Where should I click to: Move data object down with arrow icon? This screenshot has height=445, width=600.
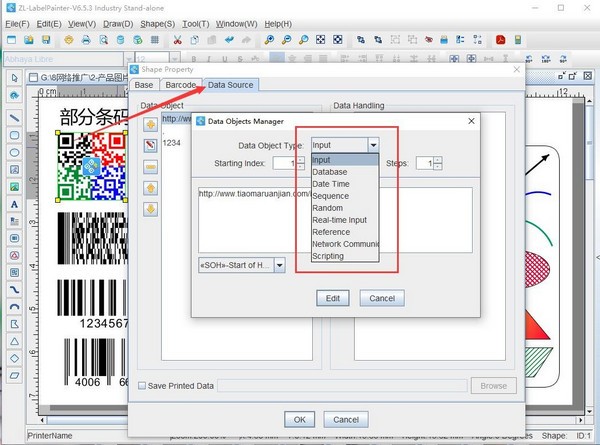pos(150,208)
